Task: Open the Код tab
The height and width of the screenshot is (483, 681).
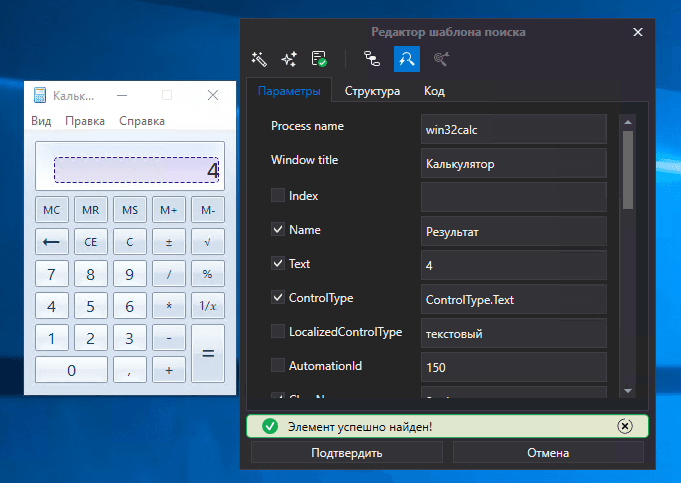Action: 434,91
